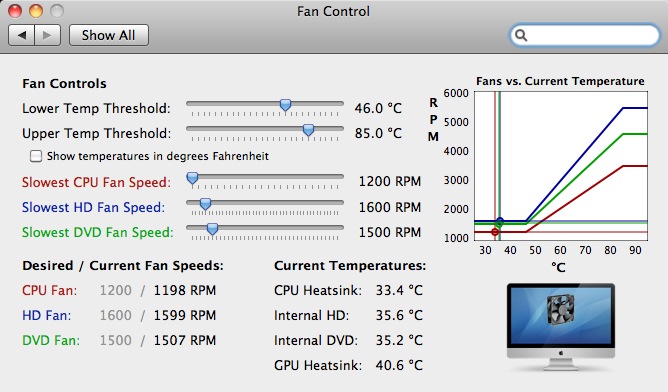The image size is (668, 392).
Task: Click the back arrow navigation button
Action: point(22,35)
